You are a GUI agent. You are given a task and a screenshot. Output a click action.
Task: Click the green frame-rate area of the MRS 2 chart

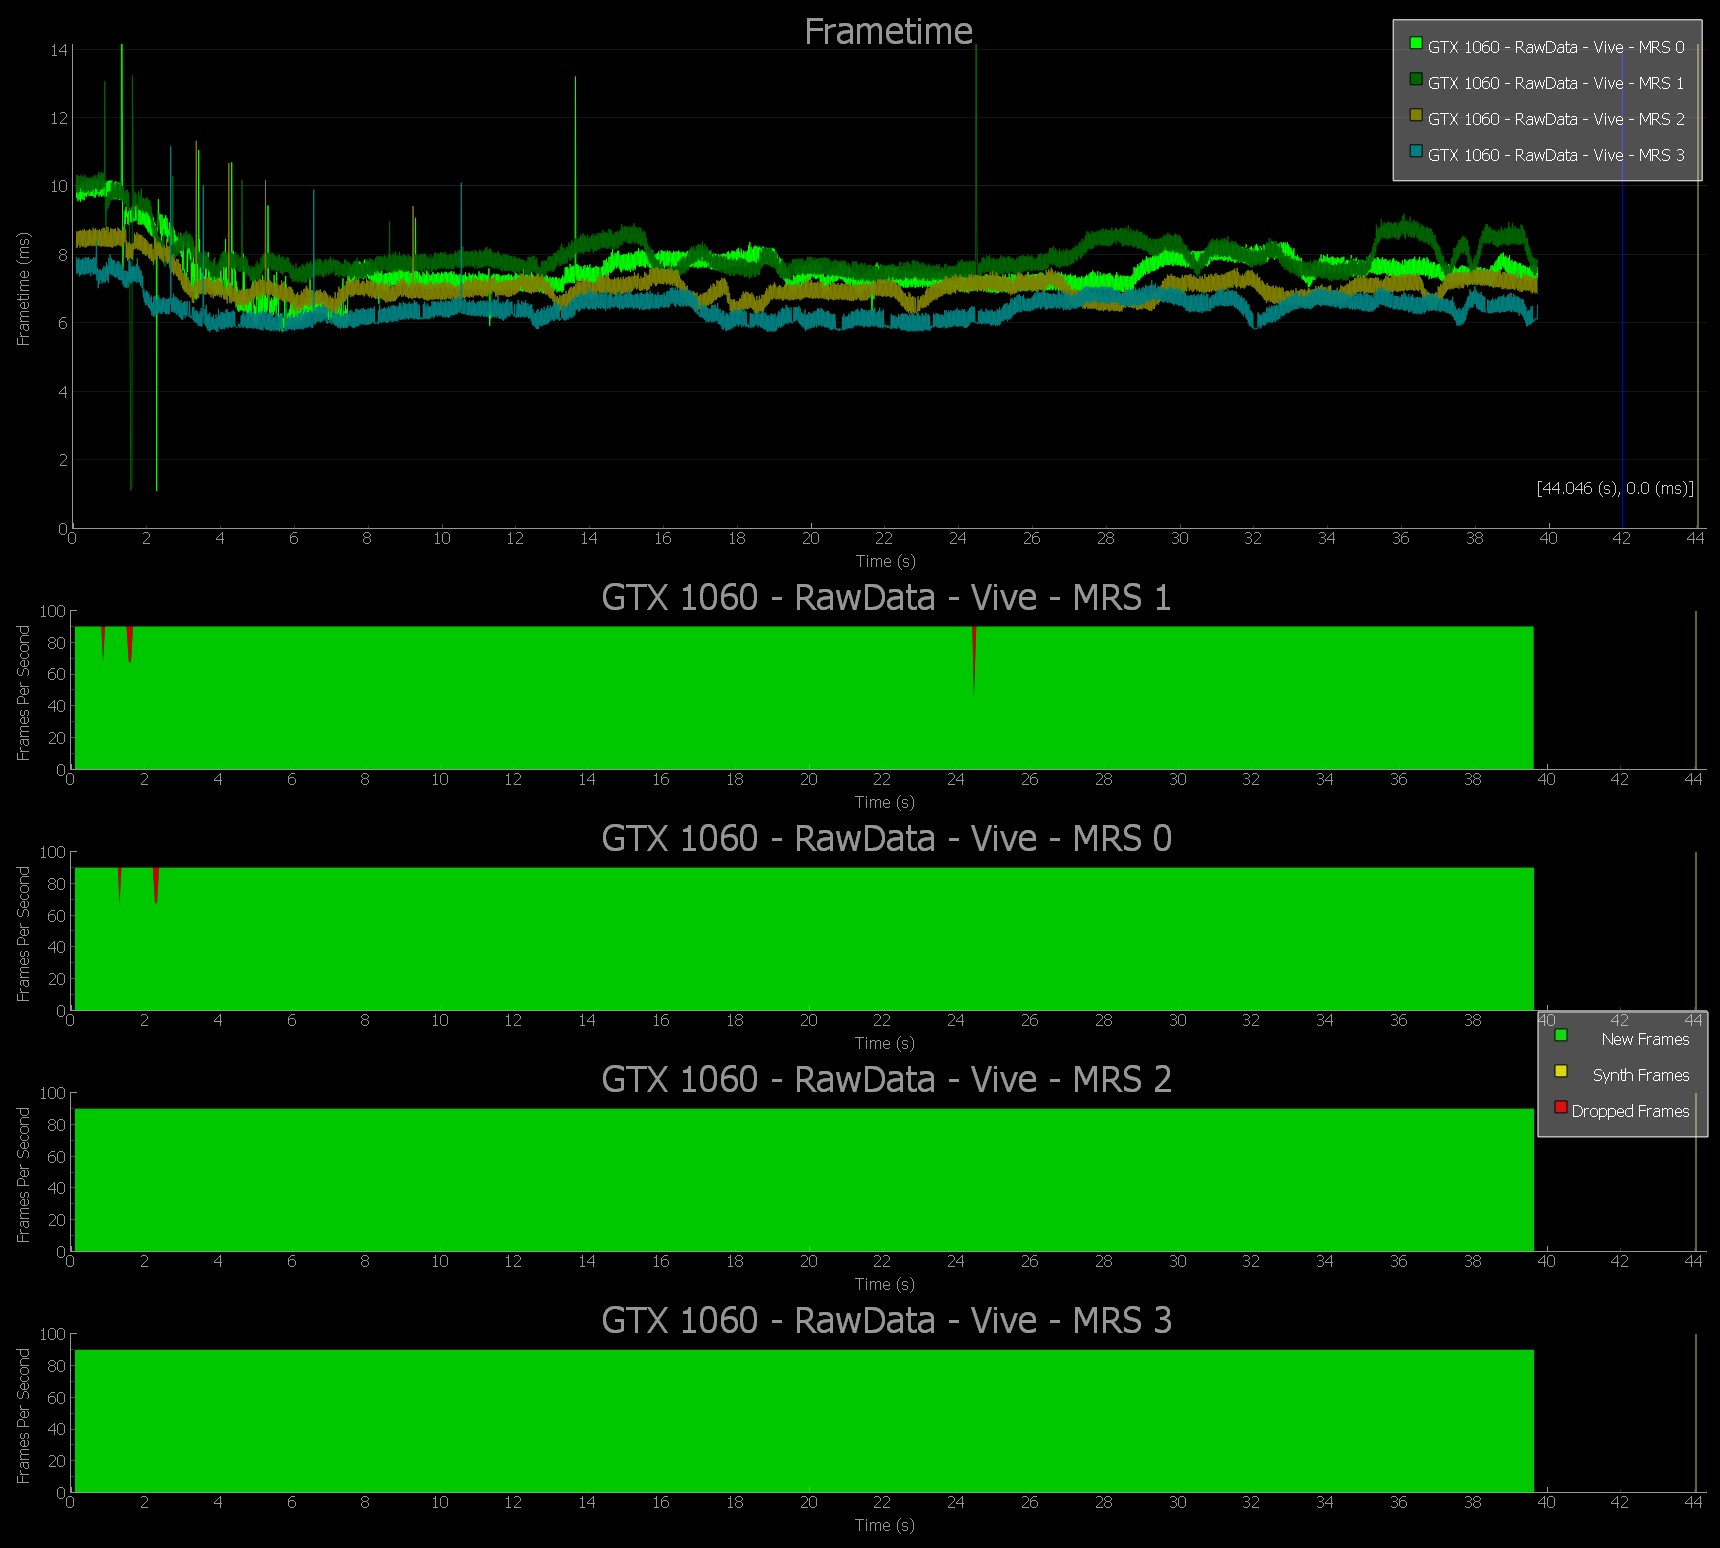point(804,1180)
